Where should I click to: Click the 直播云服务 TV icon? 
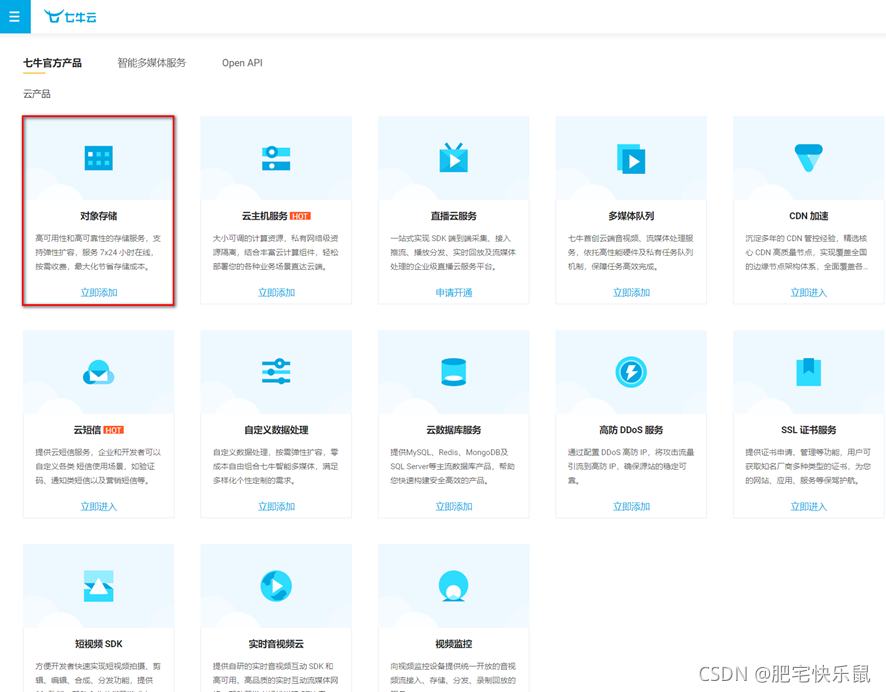[x=454, y=158]
